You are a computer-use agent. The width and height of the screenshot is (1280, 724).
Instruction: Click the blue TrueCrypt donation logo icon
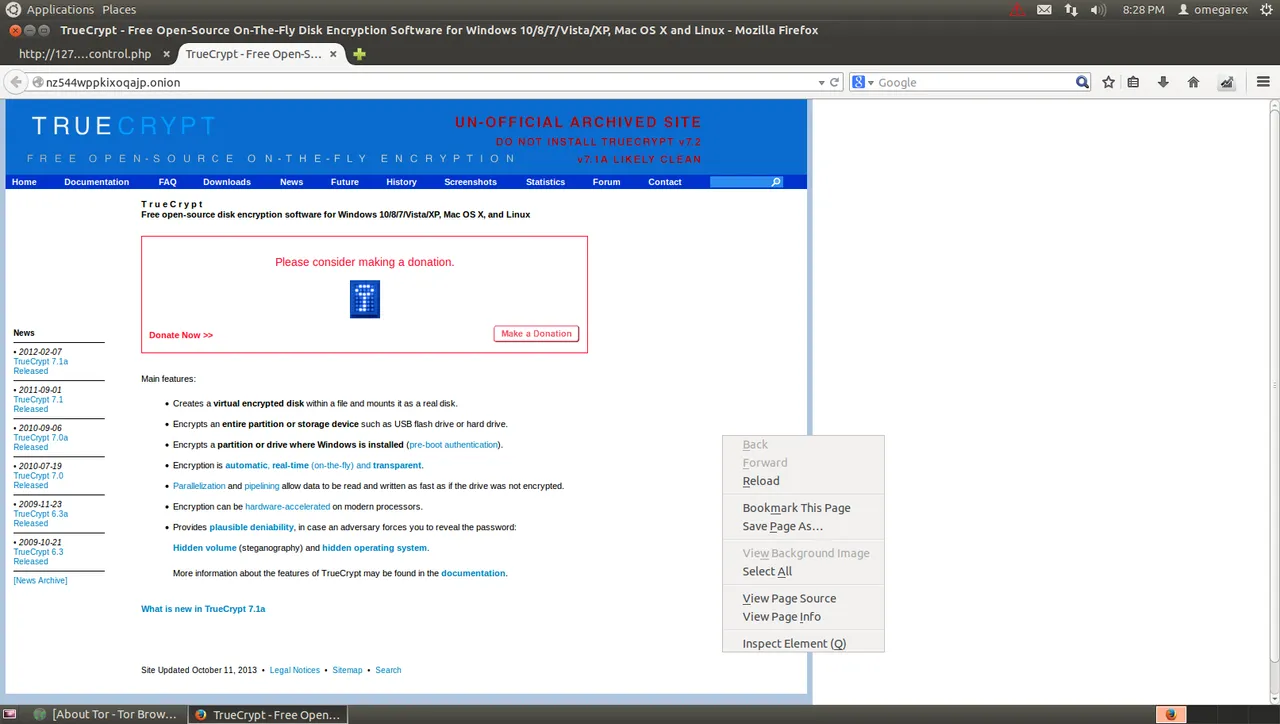[x=365, y=299]
